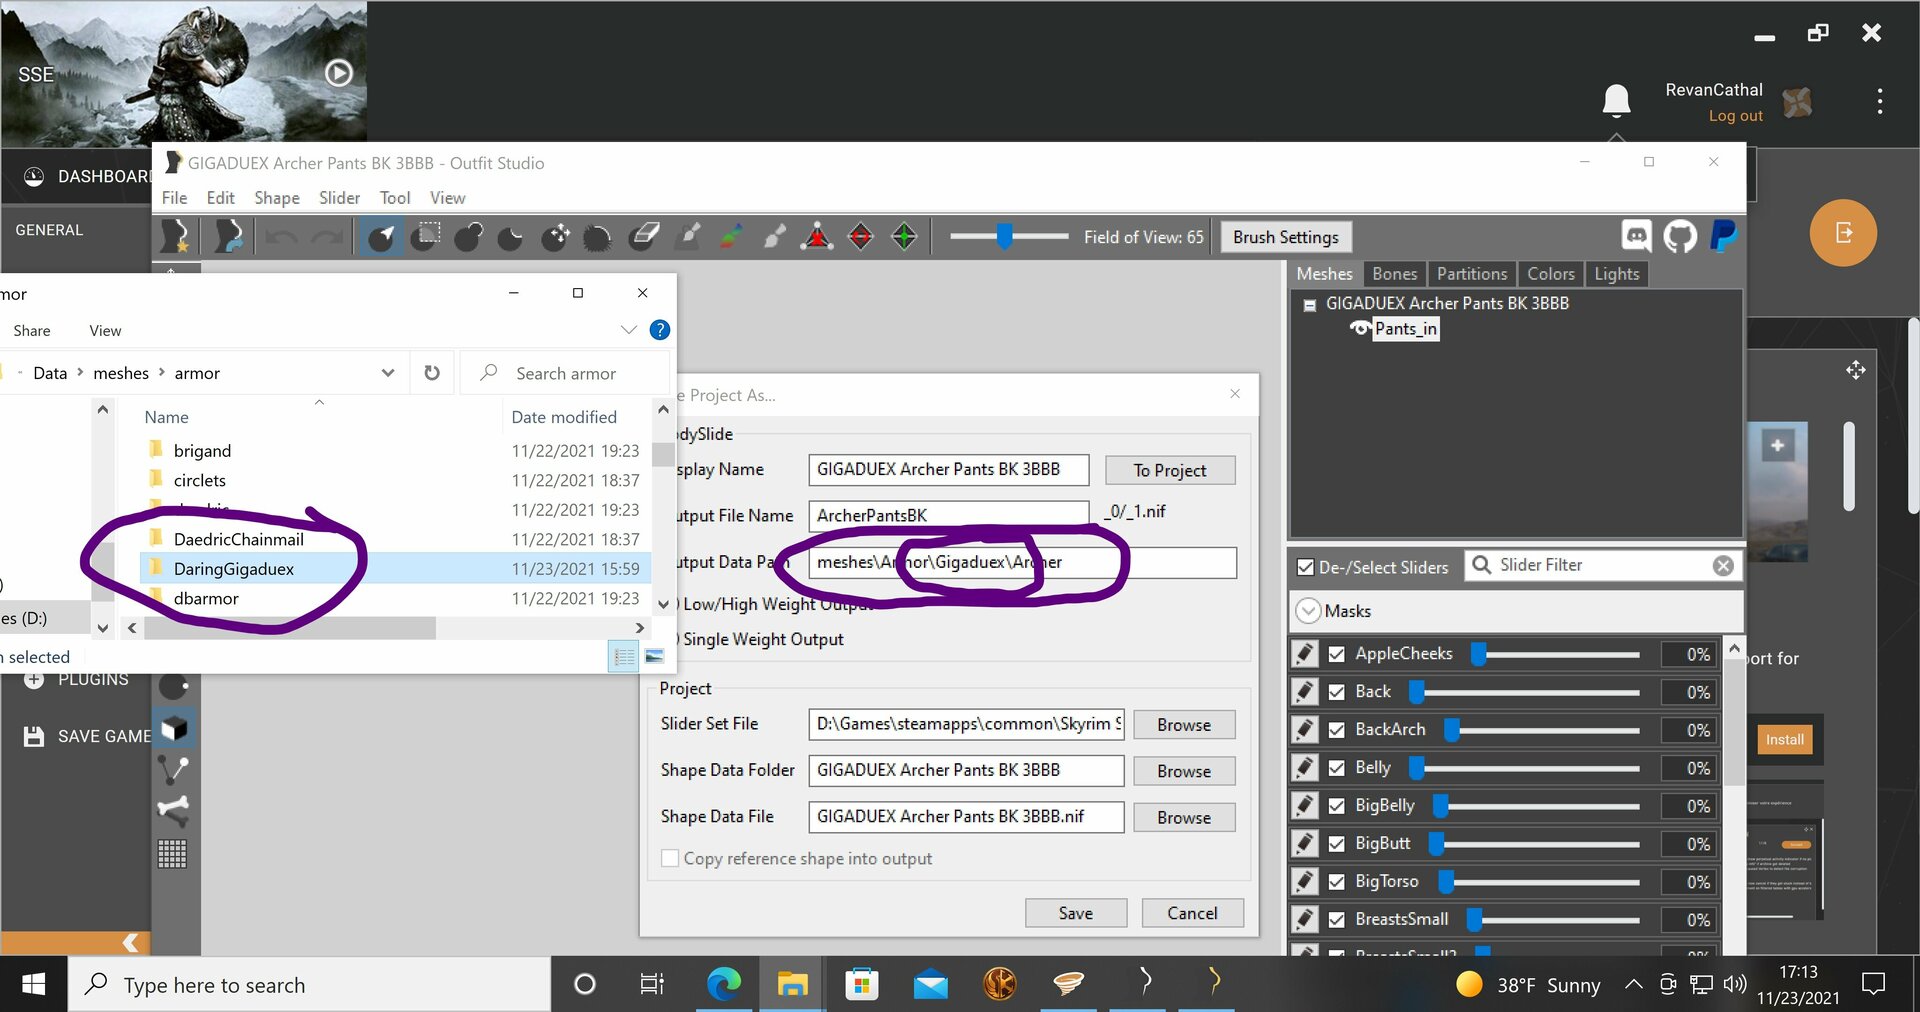The height and width of the screenshot is (1012, 1920).
Task: Show hidden system tray icons
Action: click(x=1633, y=985)
